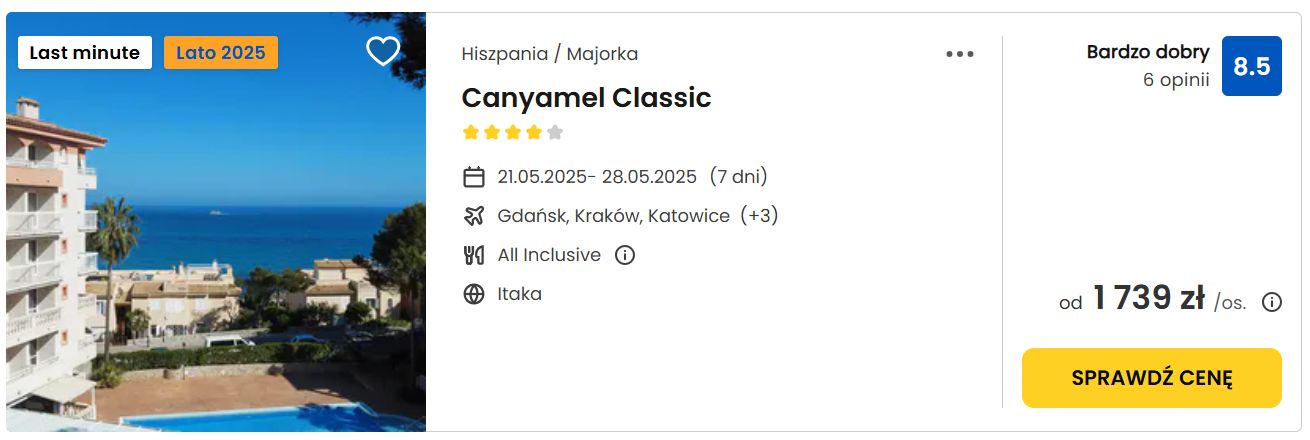Click the 8.5 rating score badge
1310x440 pixels.
point(1252,67)
